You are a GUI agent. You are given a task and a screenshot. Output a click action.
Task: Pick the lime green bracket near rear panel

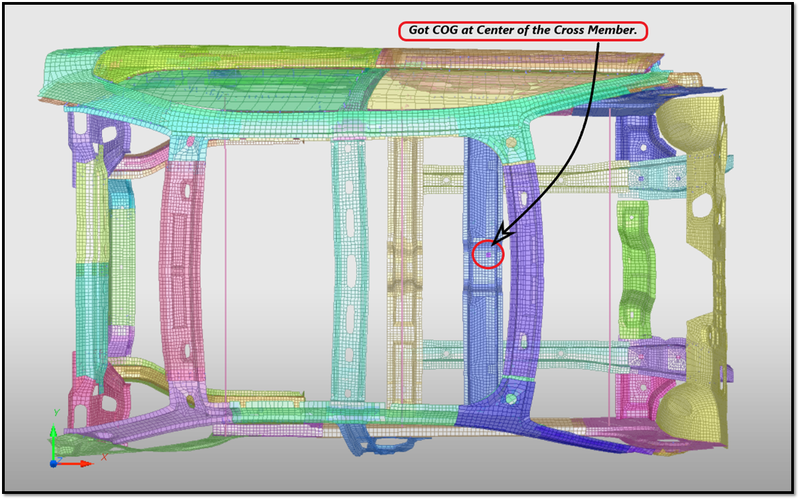636,269
